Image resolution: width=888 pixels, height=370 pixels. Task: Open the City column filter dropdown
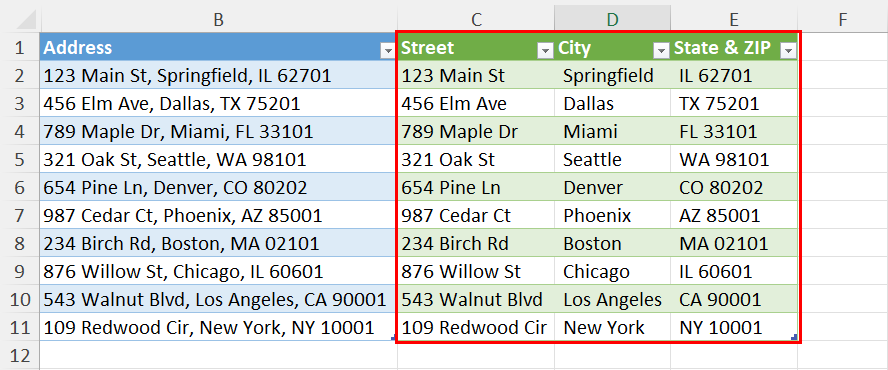pos(661,50)
